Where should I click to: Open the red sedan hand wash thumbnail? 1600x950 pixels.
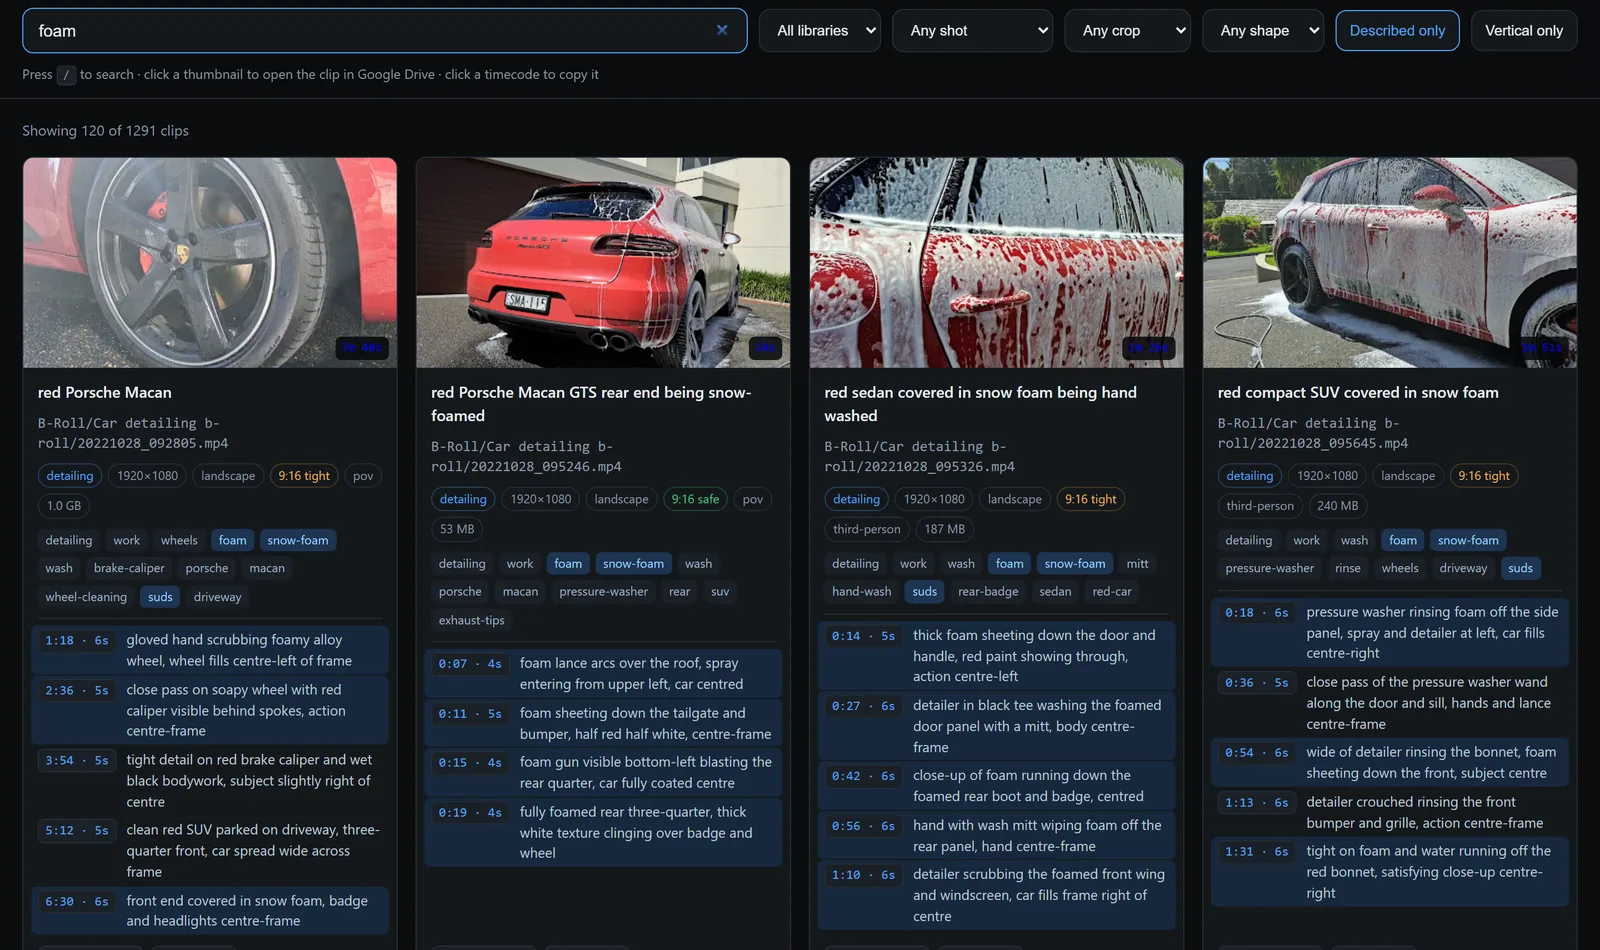click(996, 262)
